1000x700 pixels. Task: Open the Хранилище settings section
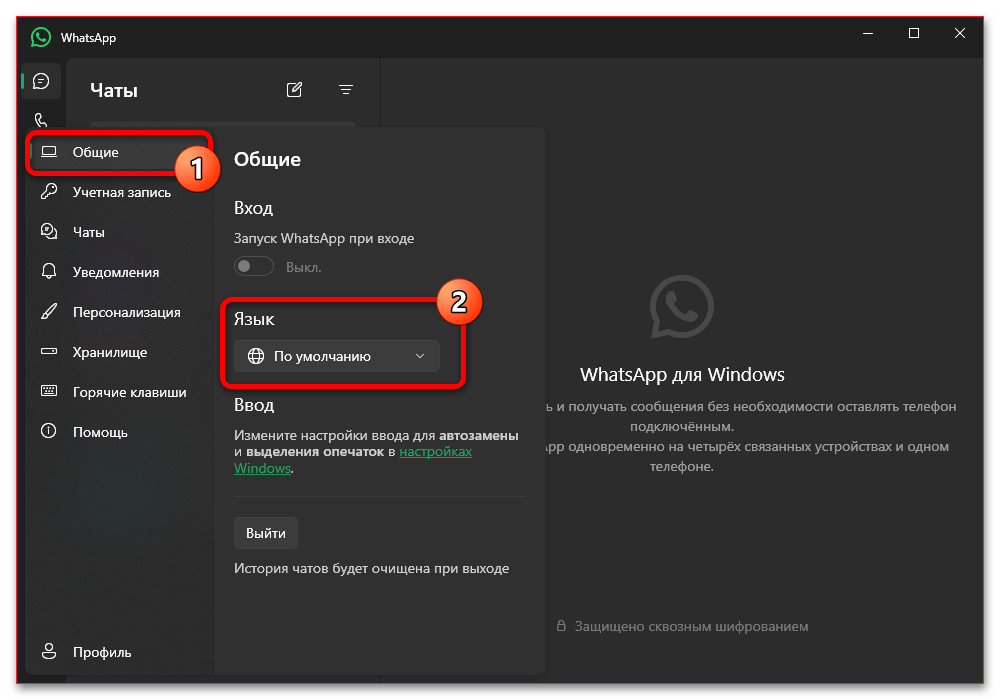click(119, 352)
